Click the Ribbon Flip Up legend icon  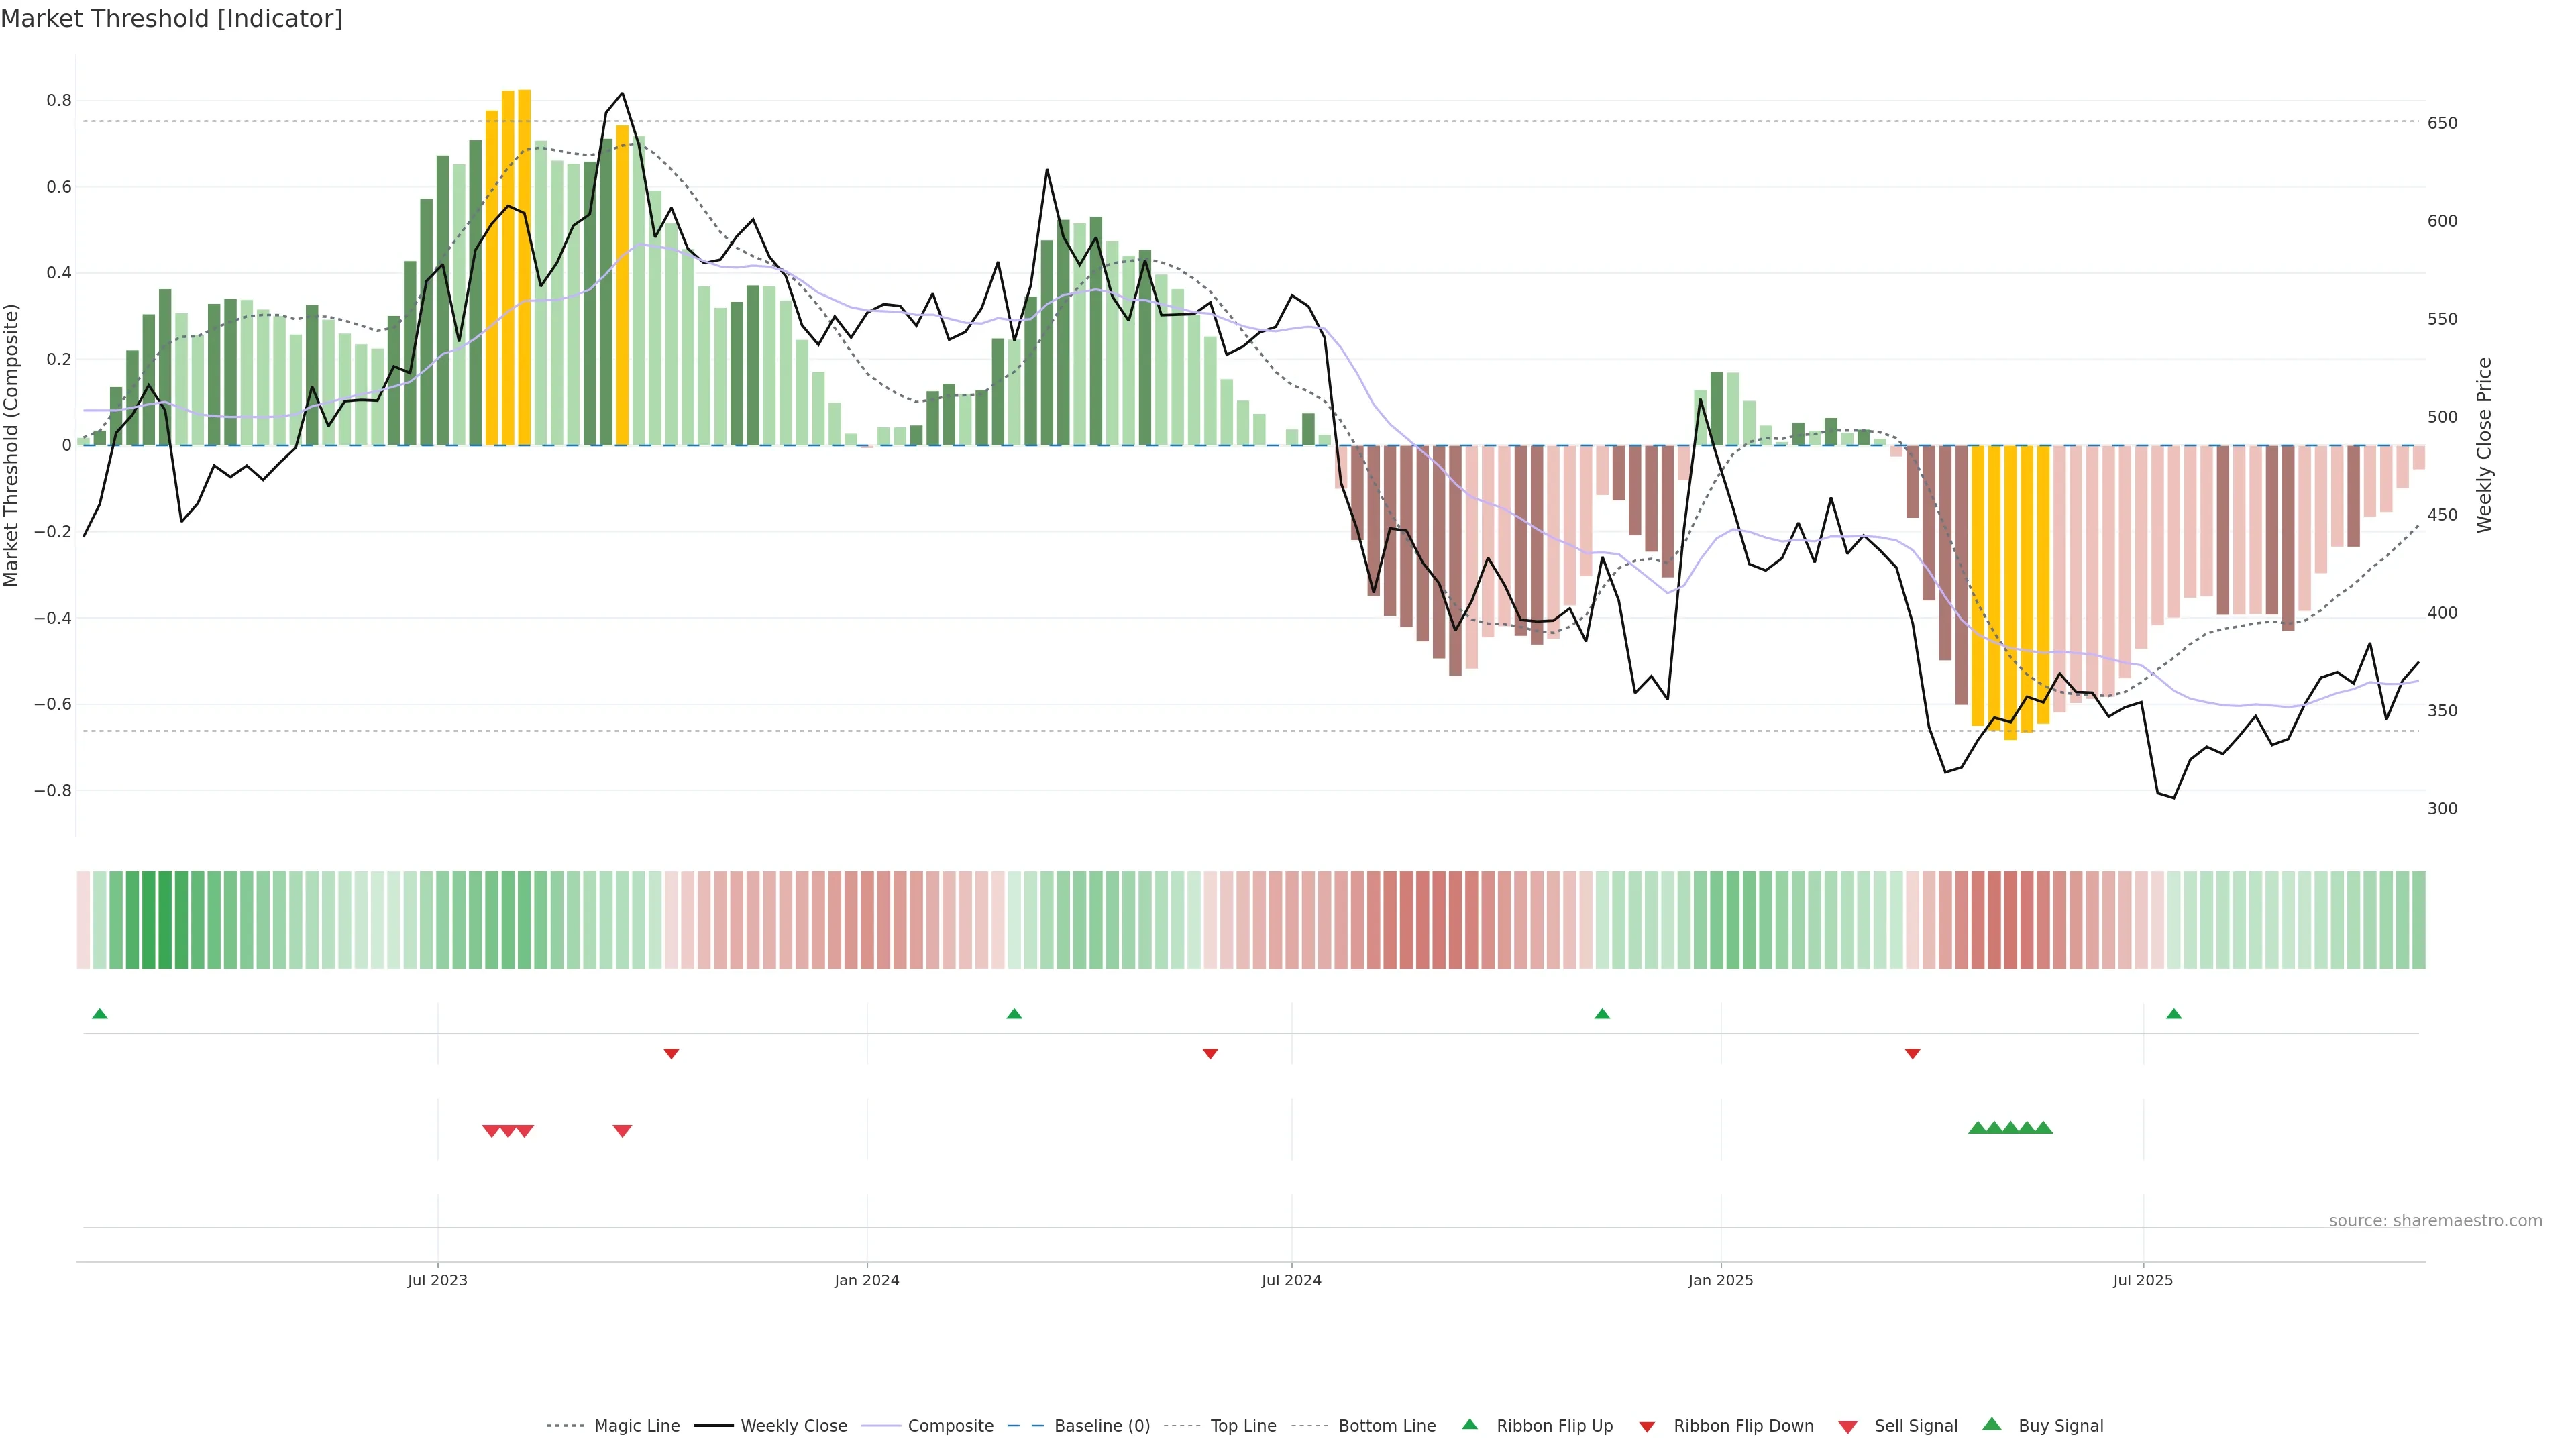click(1469, 1424)
